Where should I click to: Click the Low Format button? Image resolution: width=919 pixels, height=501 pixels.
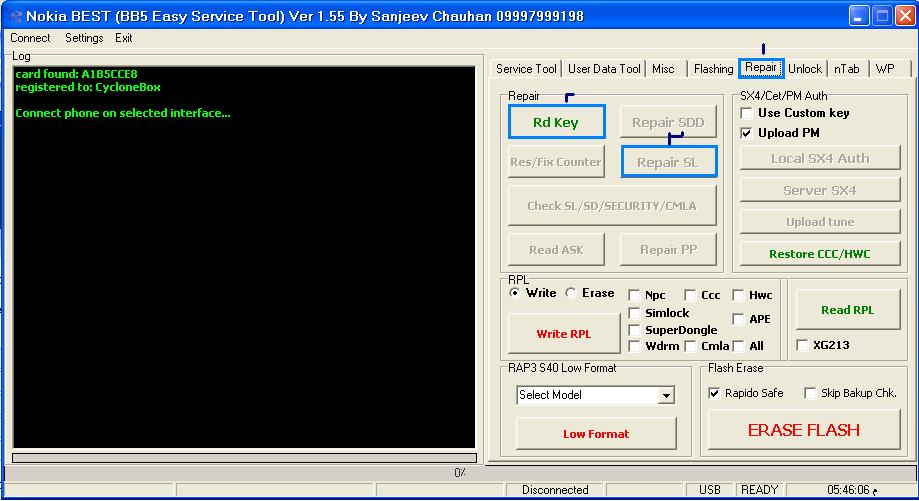pos(596,434)
